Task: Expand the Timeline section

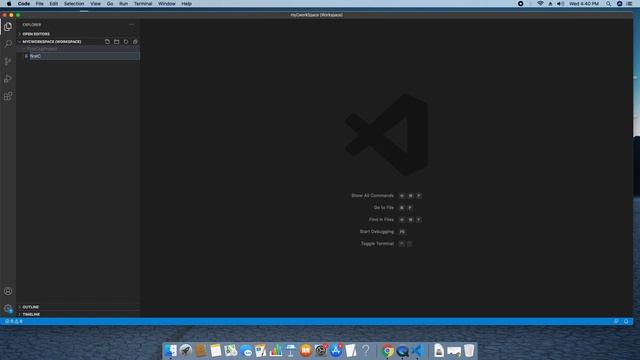Action: (x=78, y=314)
